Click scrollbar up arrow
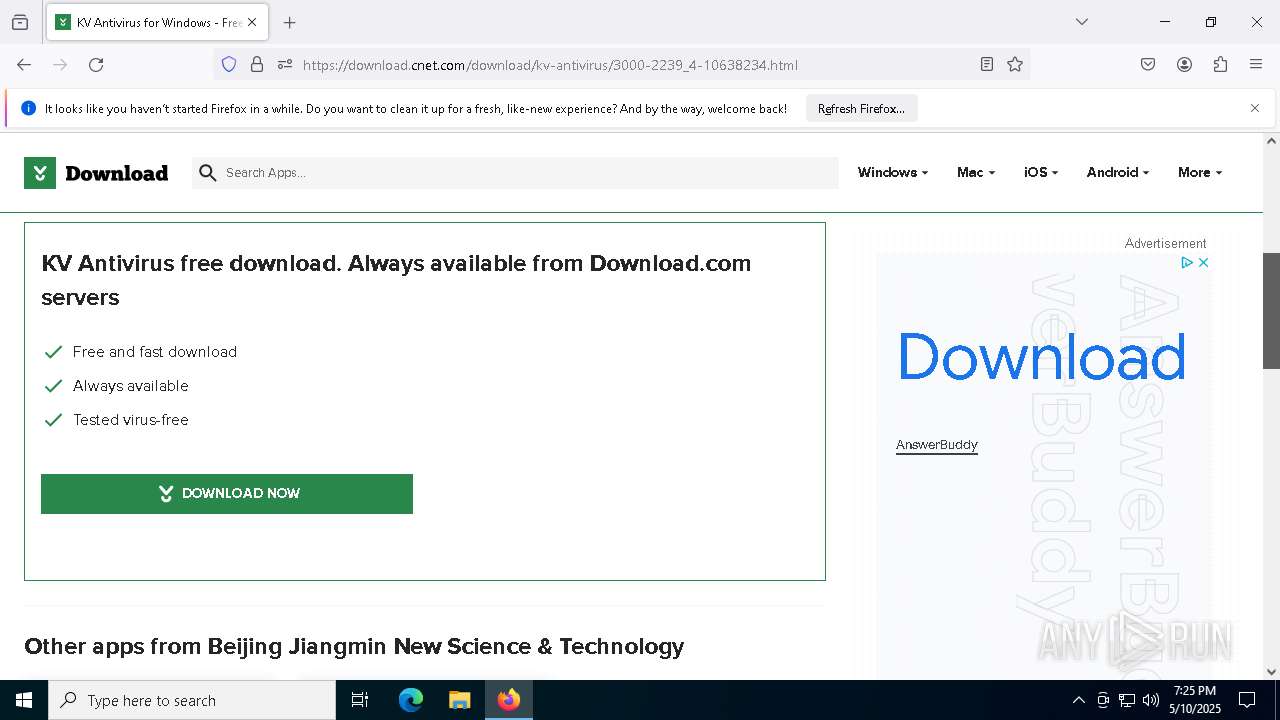Image resolution: width=1280 pixels, height=720 pixels. 1271,141
